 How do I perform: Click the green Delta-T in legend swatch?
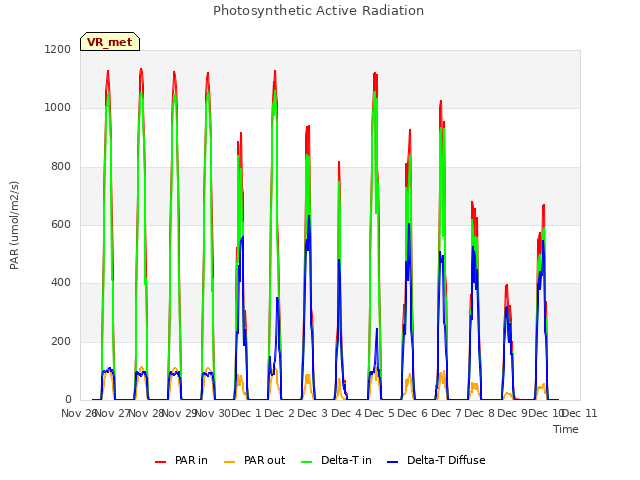[307, 462]
